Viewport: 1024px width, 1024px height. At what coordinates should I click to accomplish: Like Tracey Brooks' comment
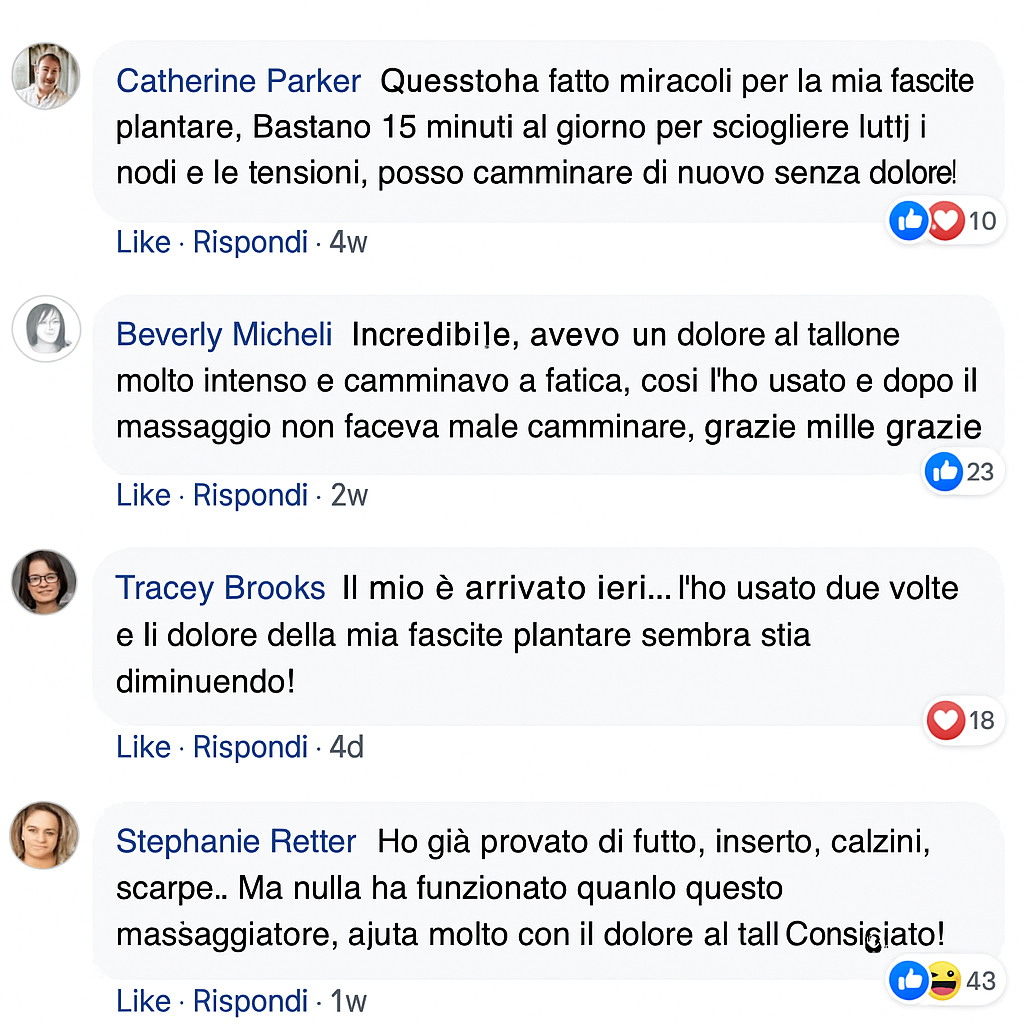(x=143, y=747)
